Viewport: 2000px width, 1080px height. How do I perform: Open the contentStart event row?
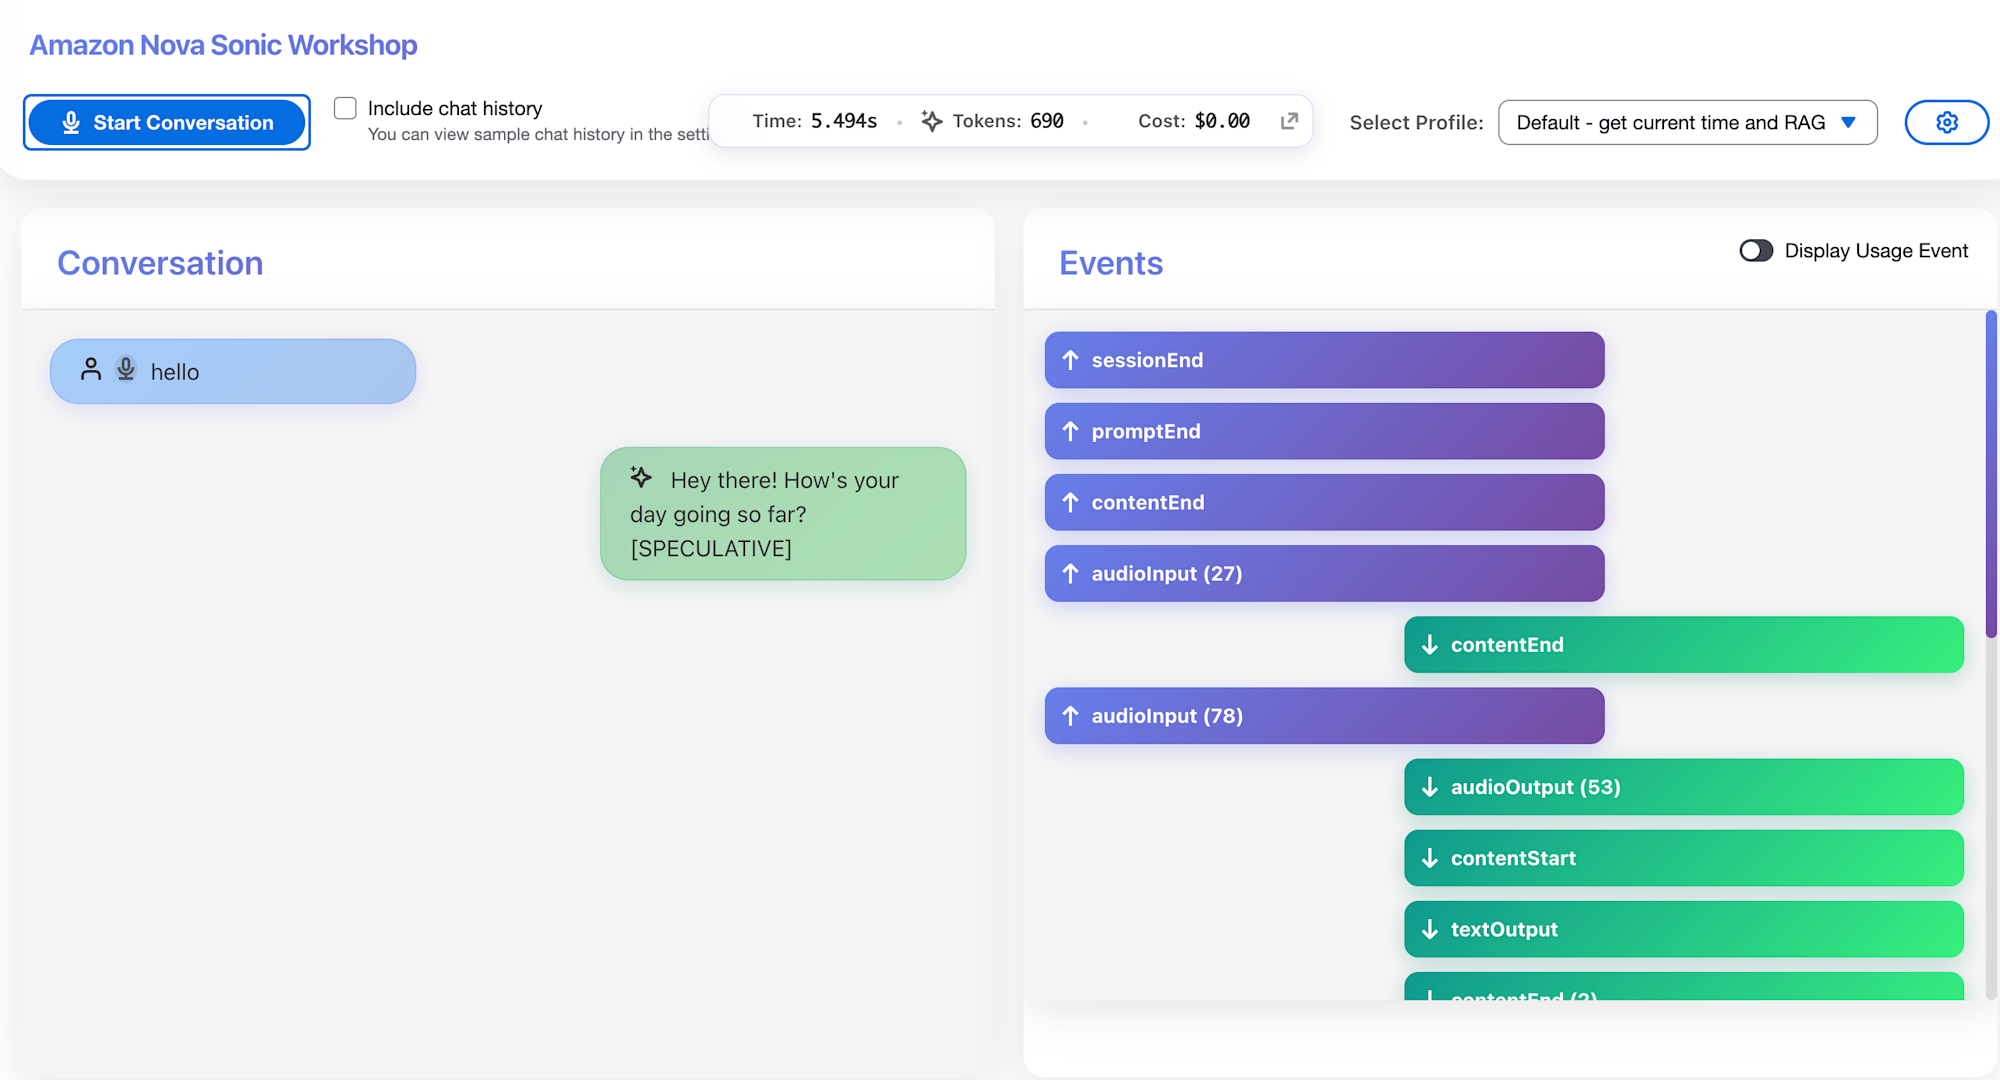click(1683, 858)
